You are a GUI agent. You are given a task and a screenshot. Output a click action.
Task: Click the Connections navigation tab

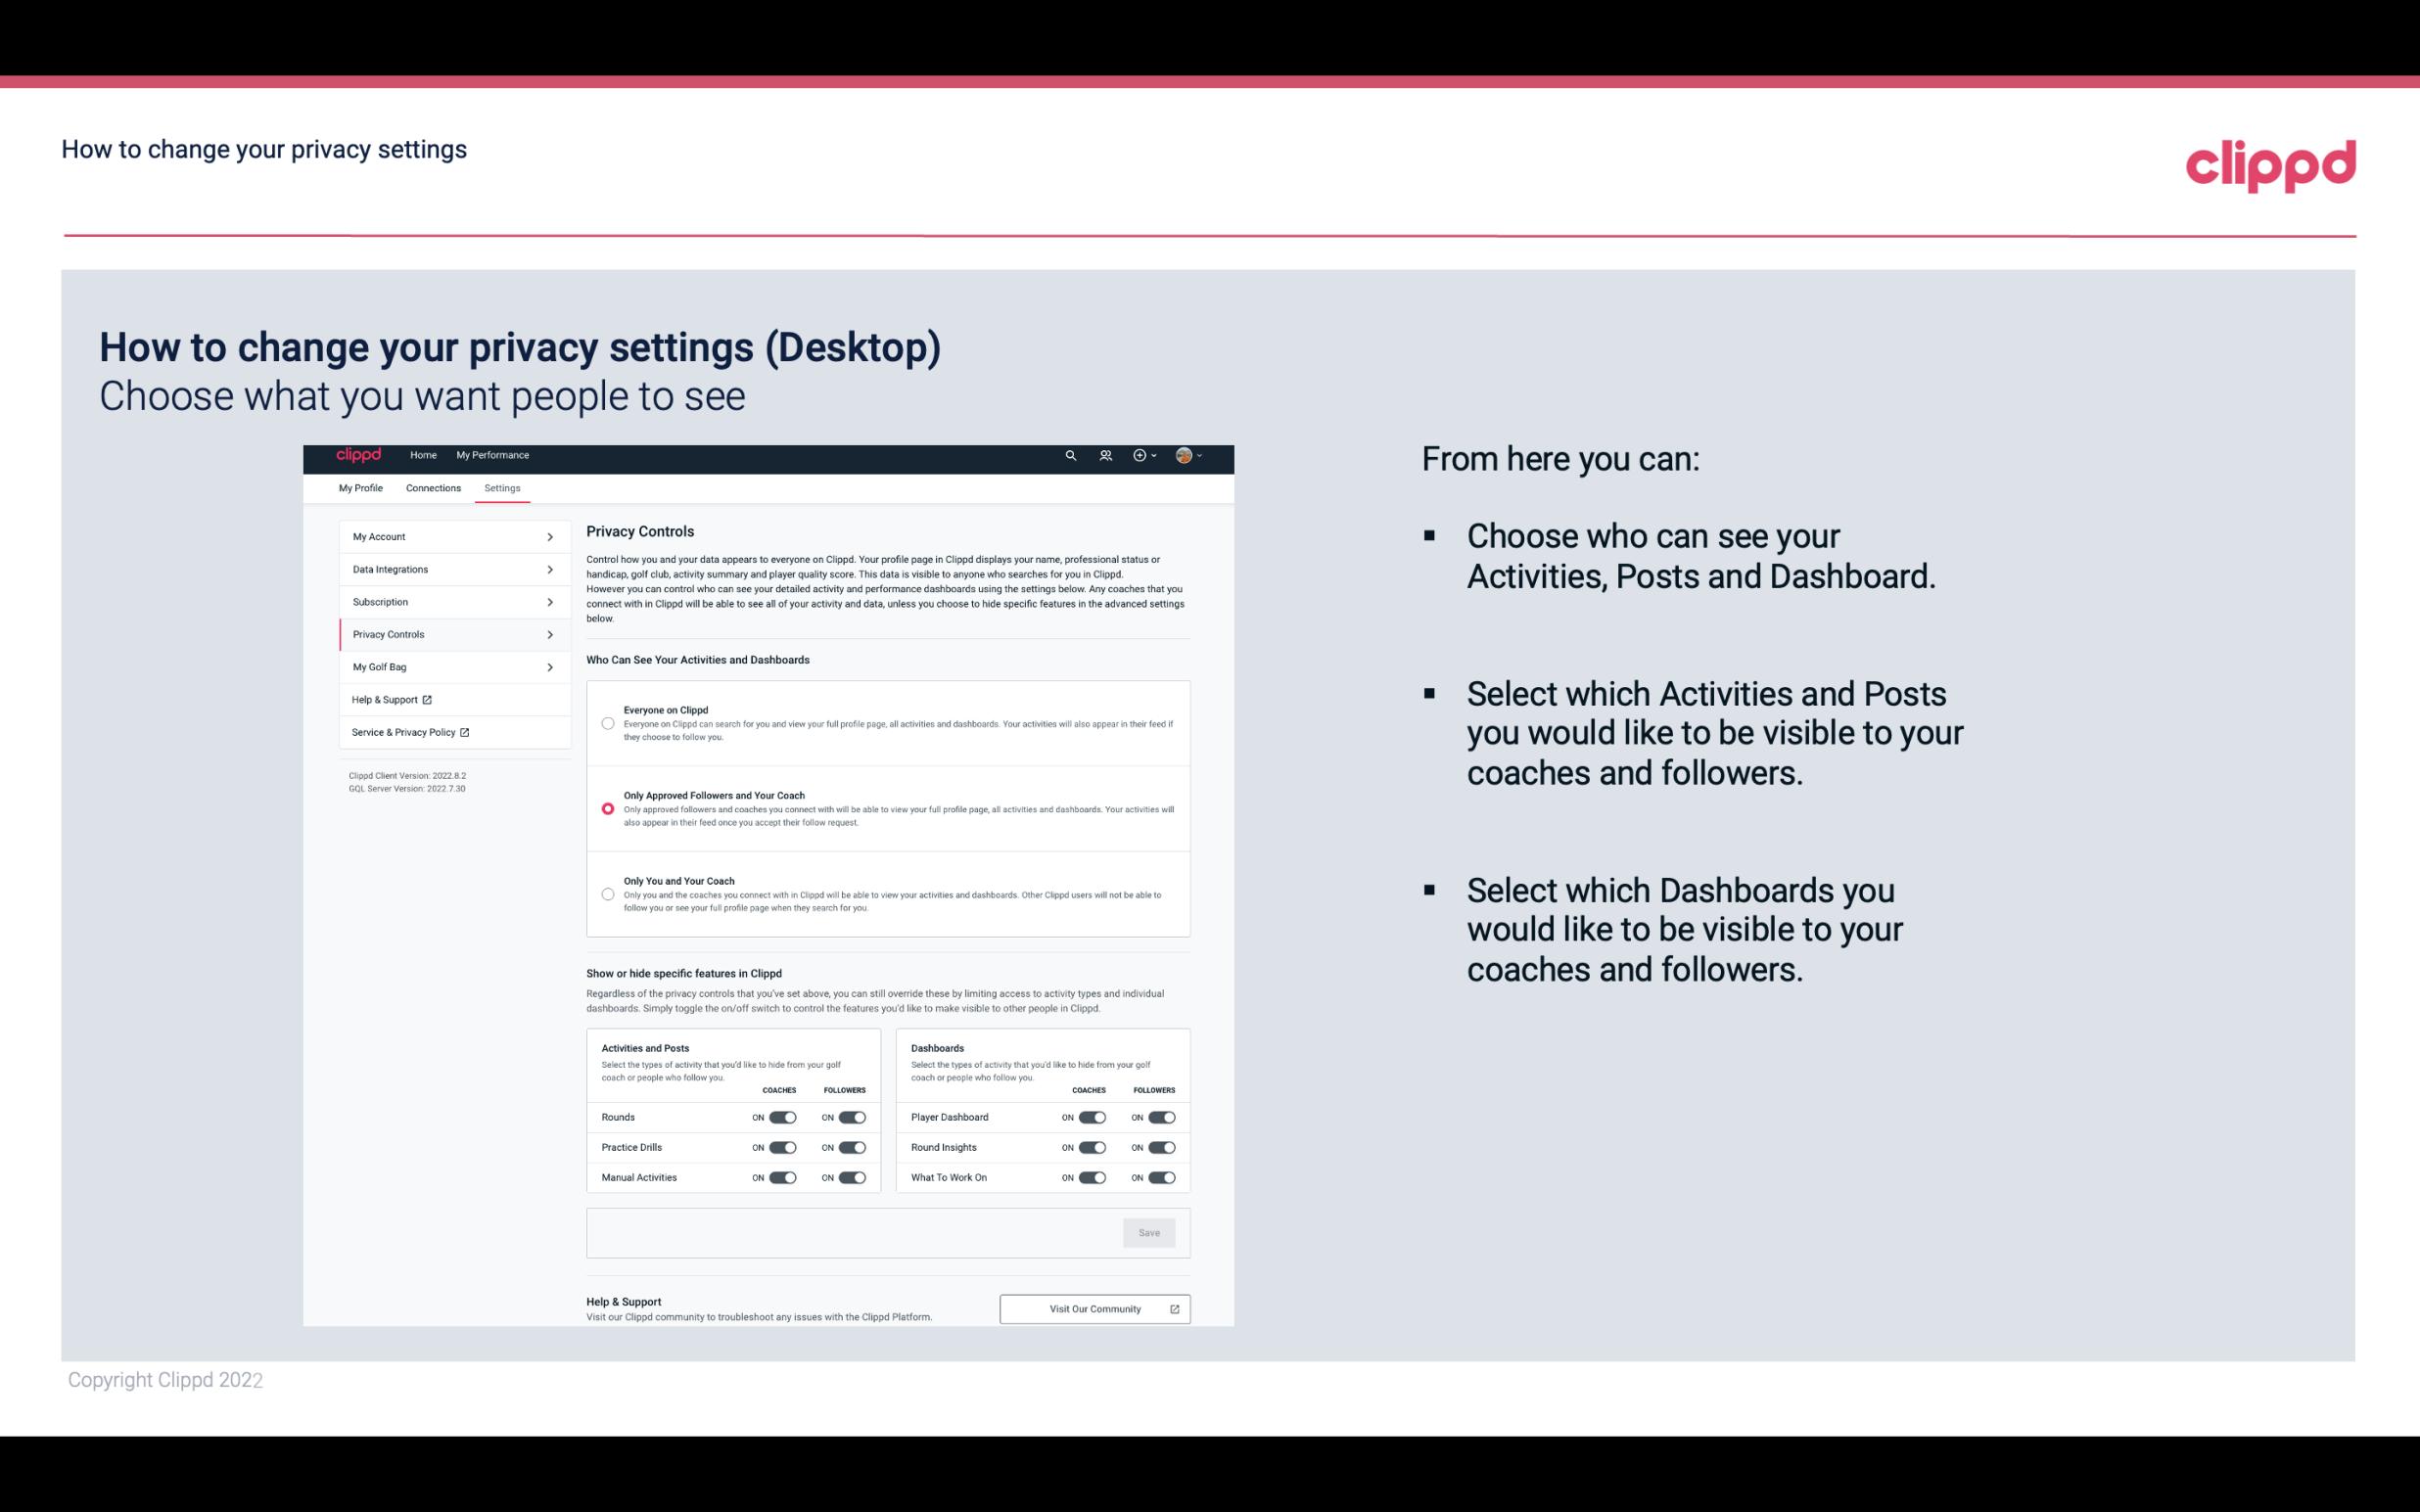[x=432, y=487]
